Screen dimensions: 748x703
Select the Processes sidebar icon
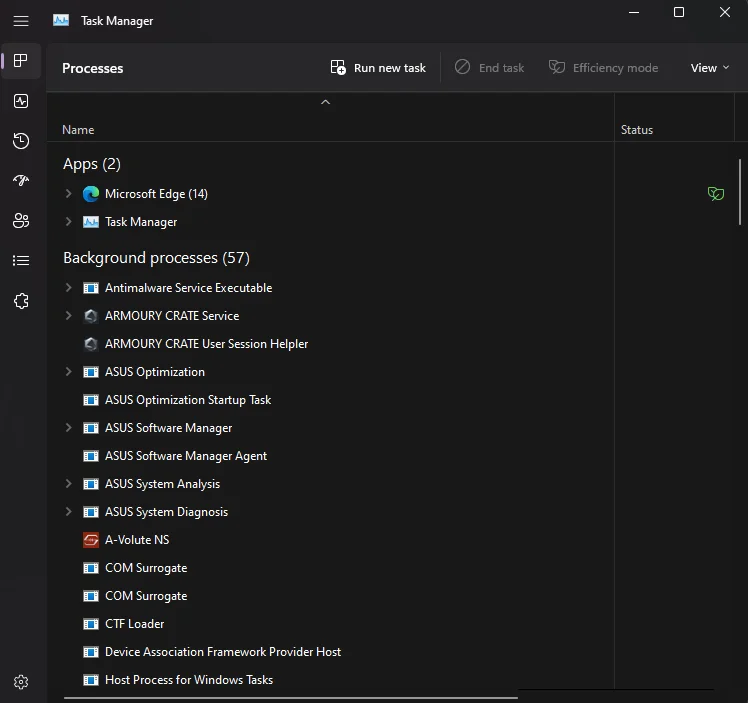click(x=21, y=61)
